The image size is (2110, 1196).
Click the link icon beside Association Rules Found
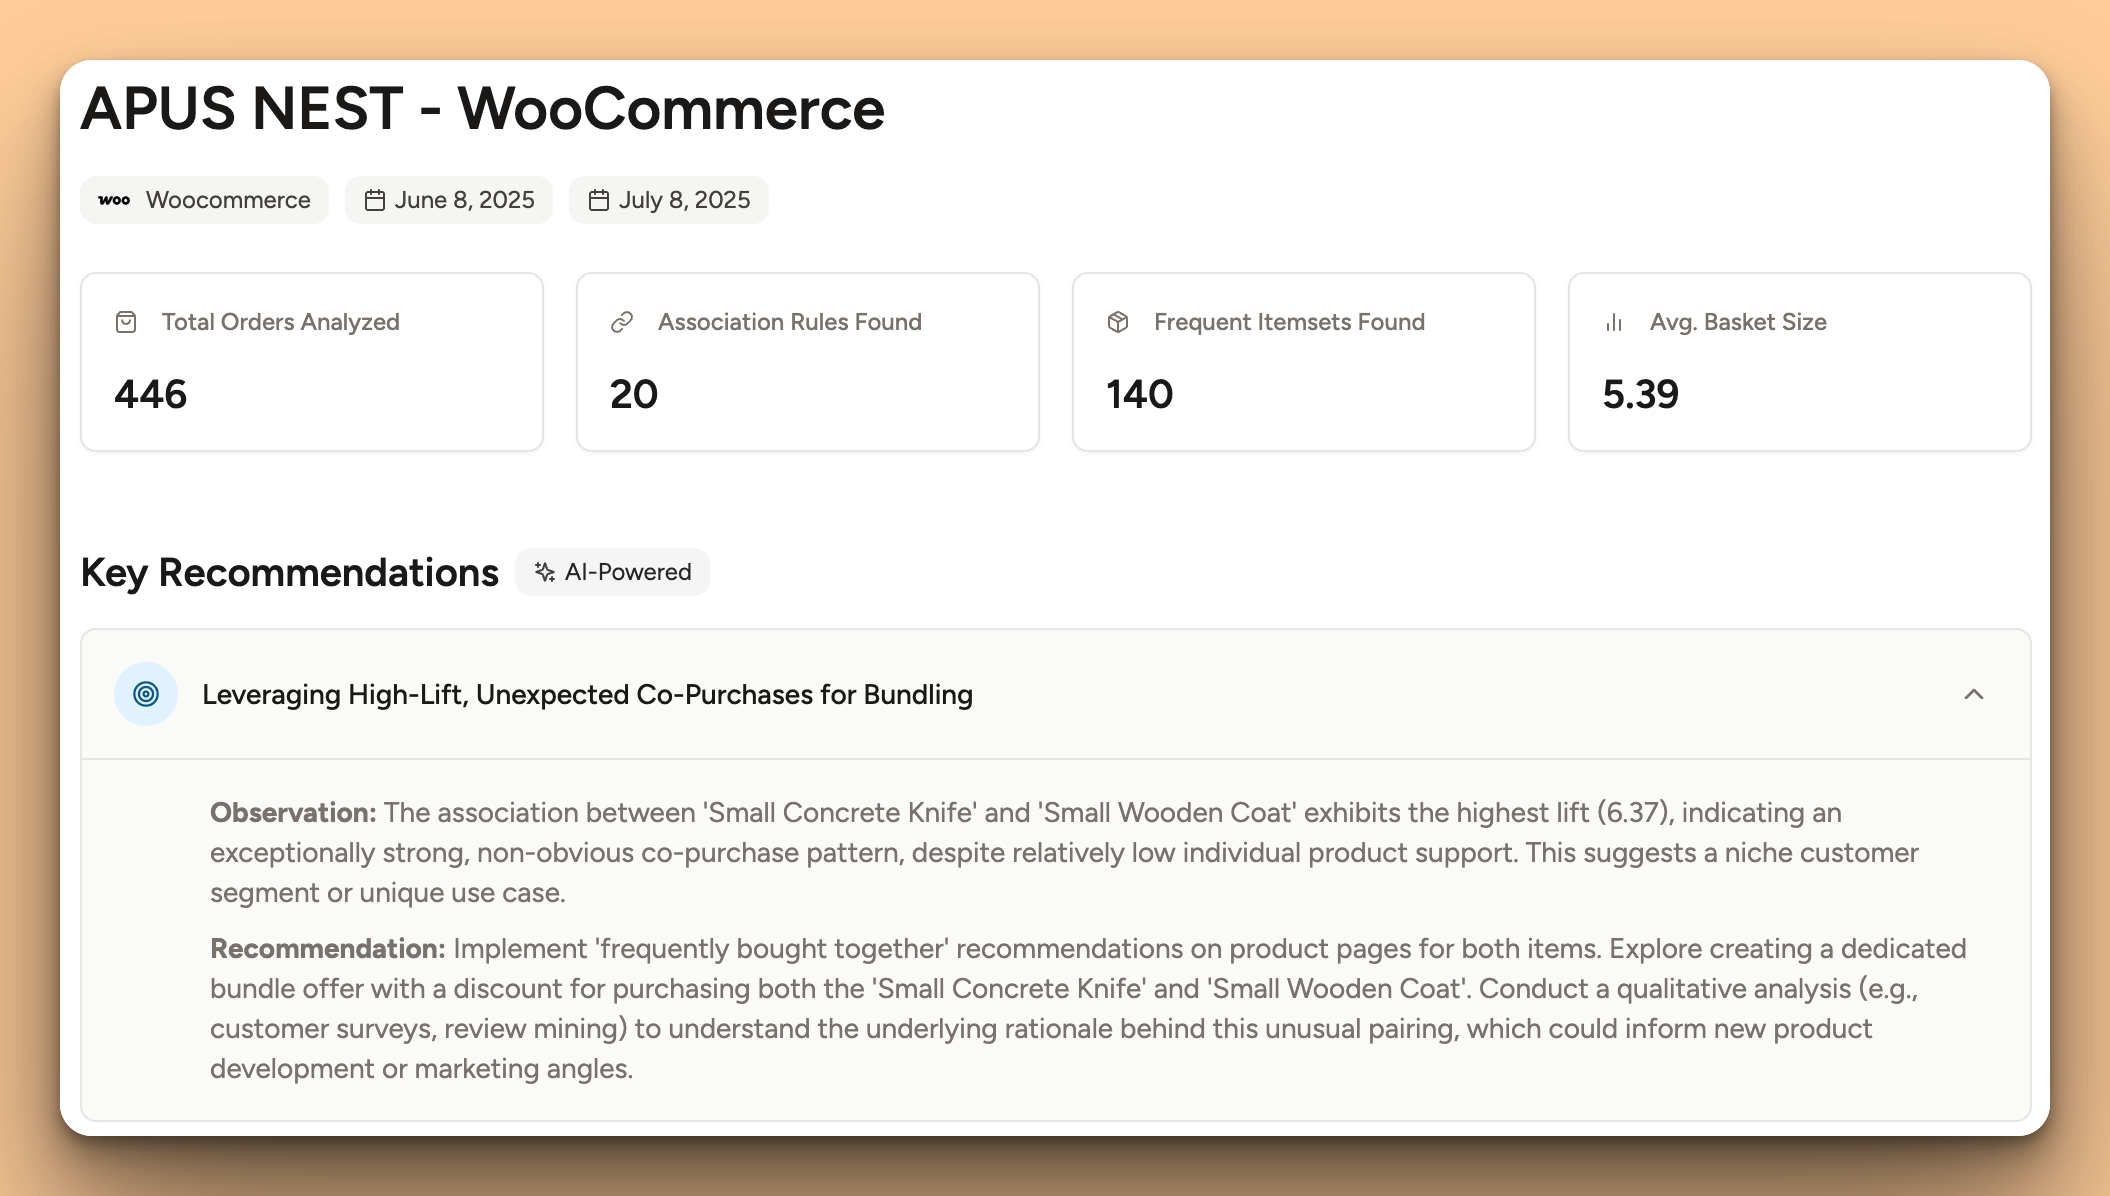[622, 322]
